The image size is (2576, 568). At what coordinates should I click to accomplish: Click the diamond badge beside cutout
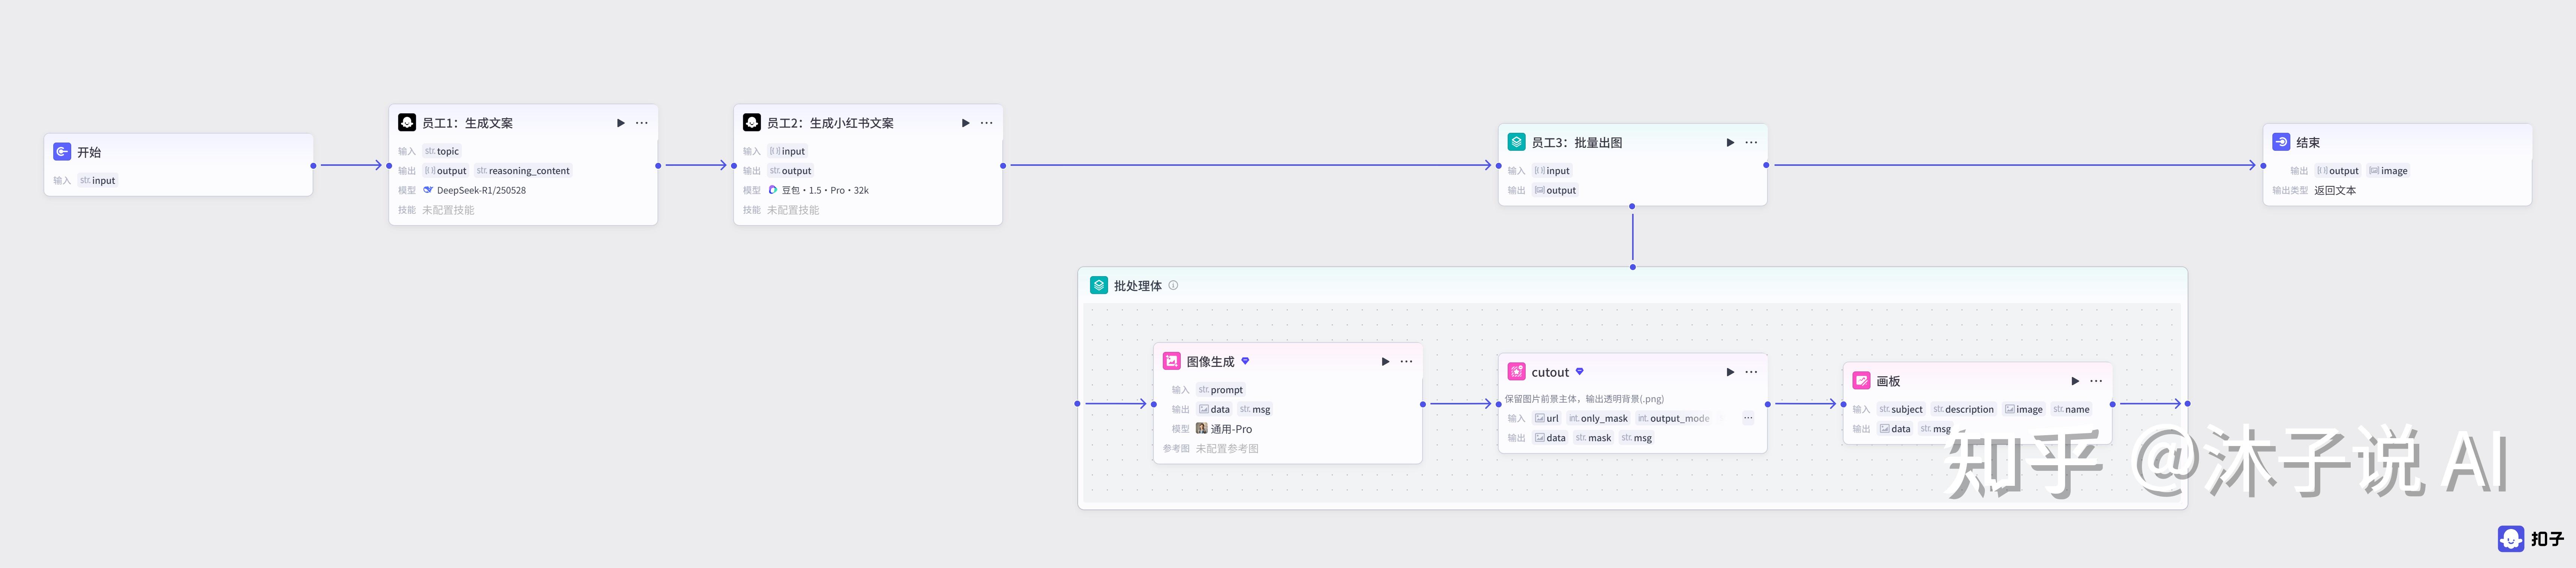(1580, 371)
